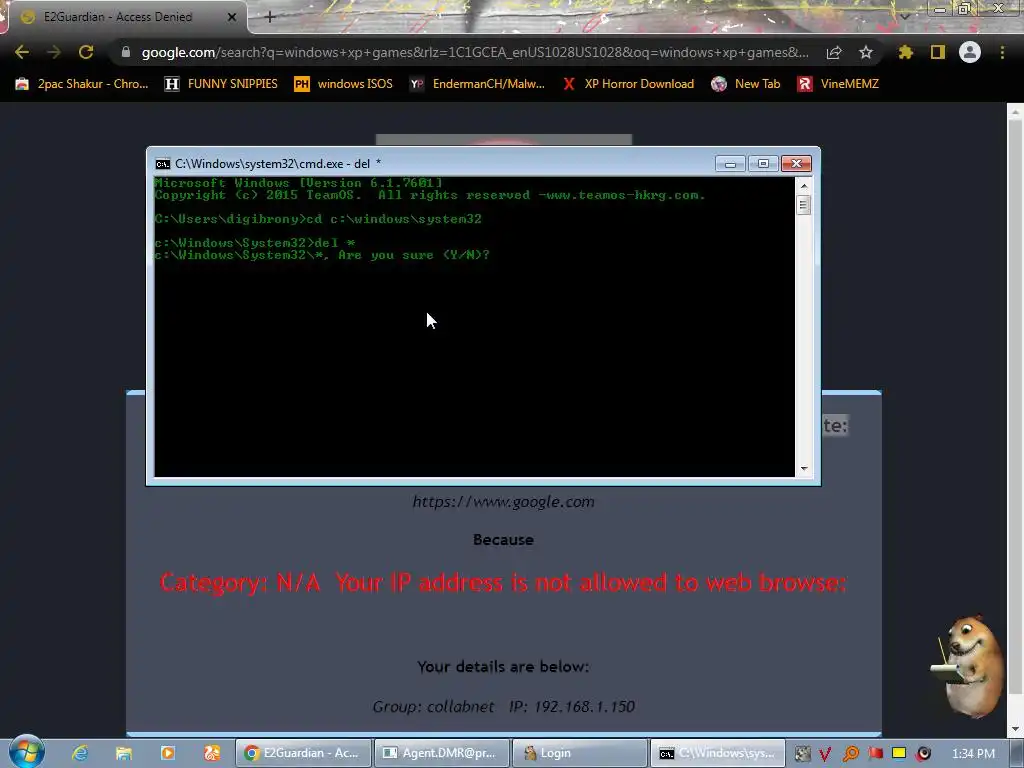Click the lock icon in the address bar

(x=126, y=52)
